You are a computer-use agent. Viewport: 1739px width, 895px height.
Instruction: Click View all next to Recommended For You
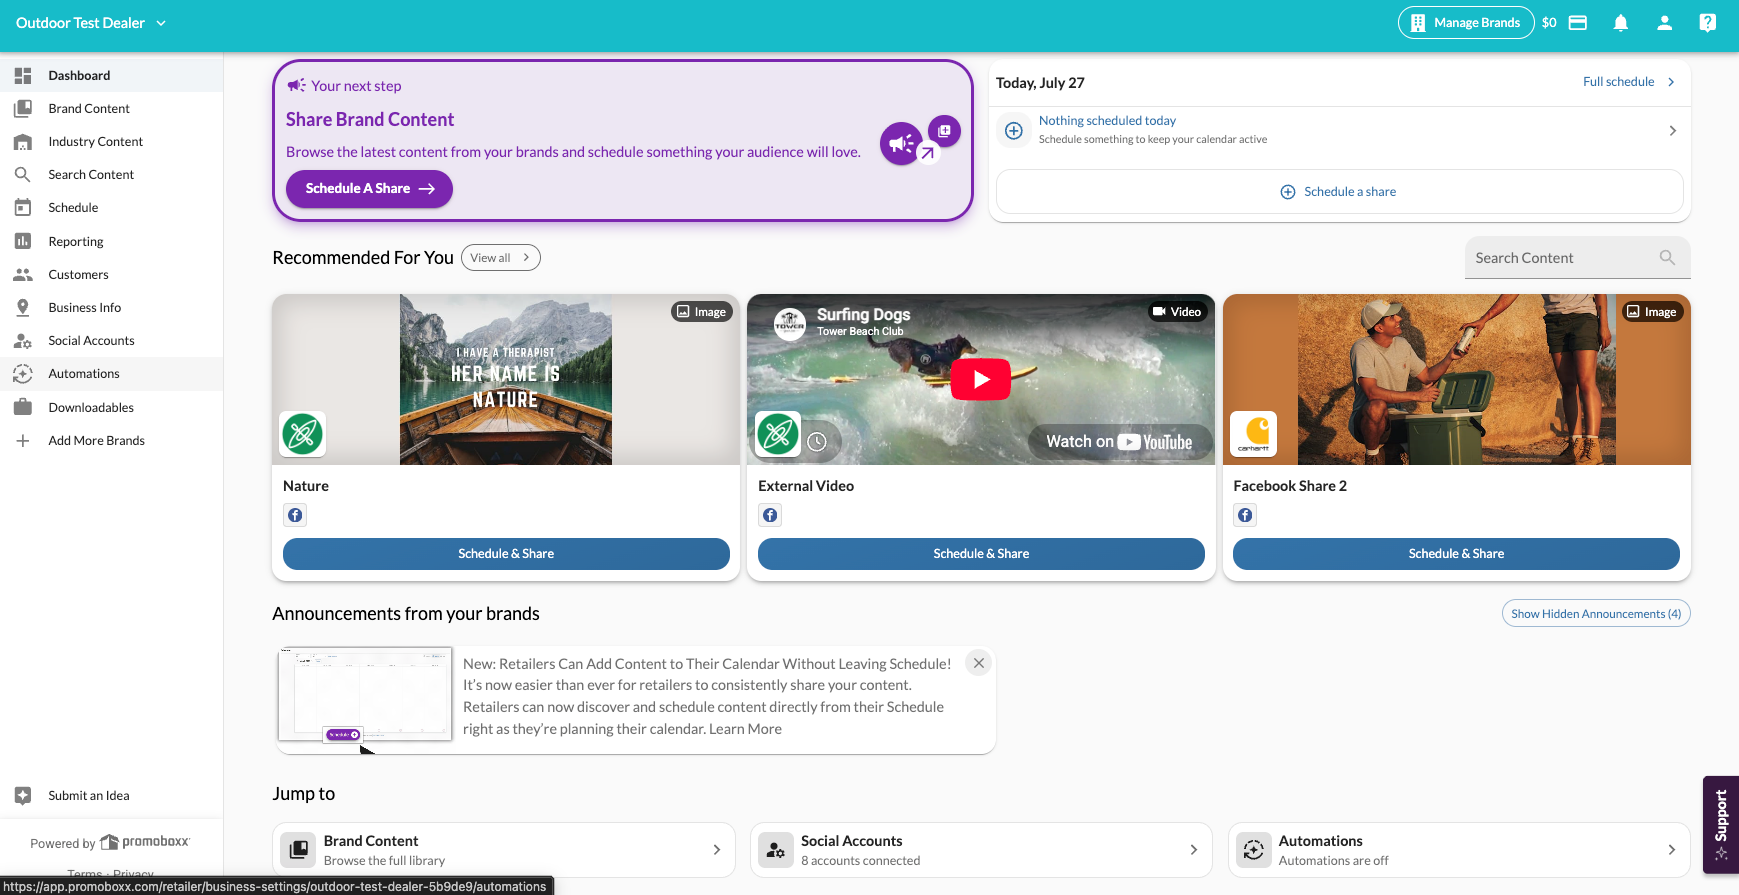501,258
